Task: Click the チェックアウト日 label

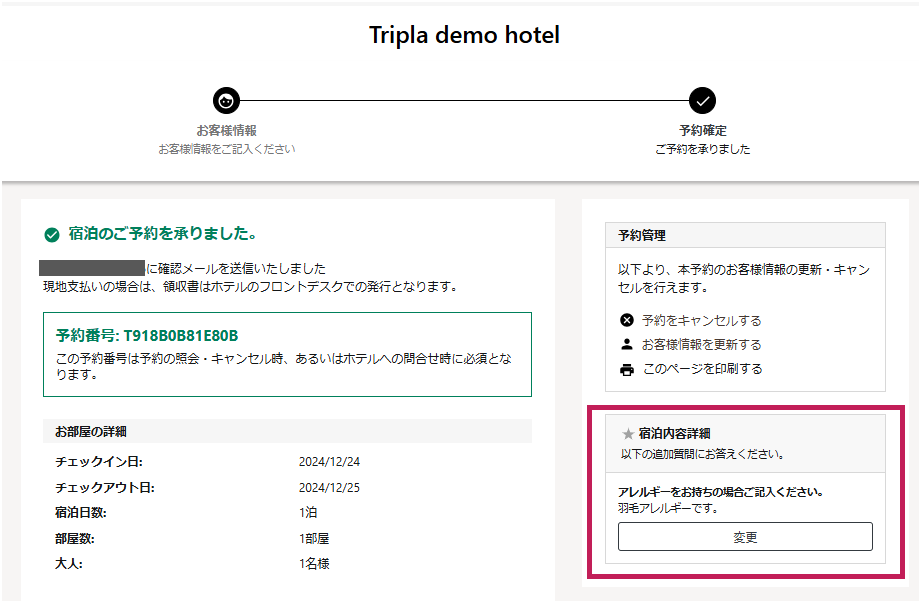Action: (105, 488)
